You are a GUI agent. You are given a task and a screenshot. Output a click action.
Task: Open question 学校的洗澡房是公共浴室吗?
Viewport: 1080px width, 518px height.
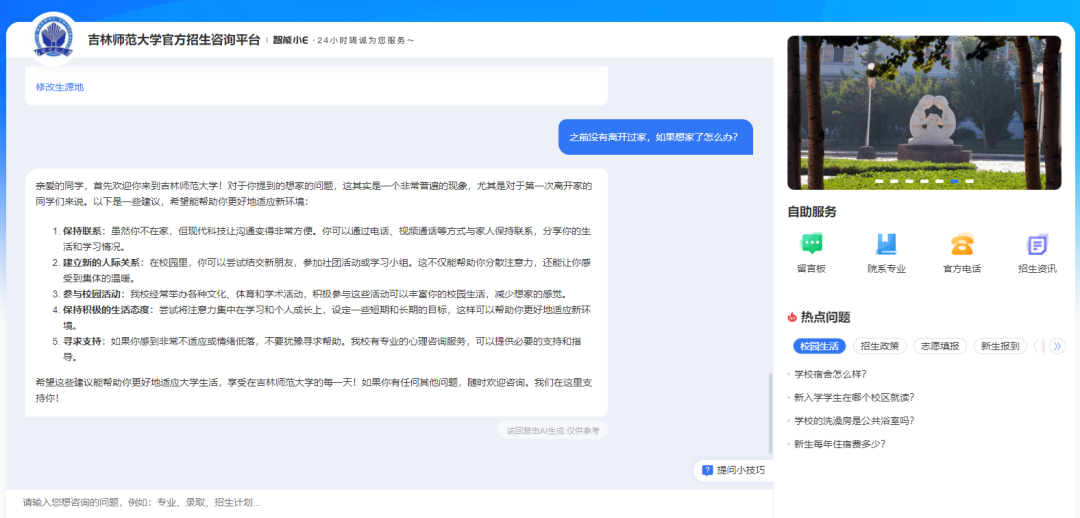coord(854,421)
